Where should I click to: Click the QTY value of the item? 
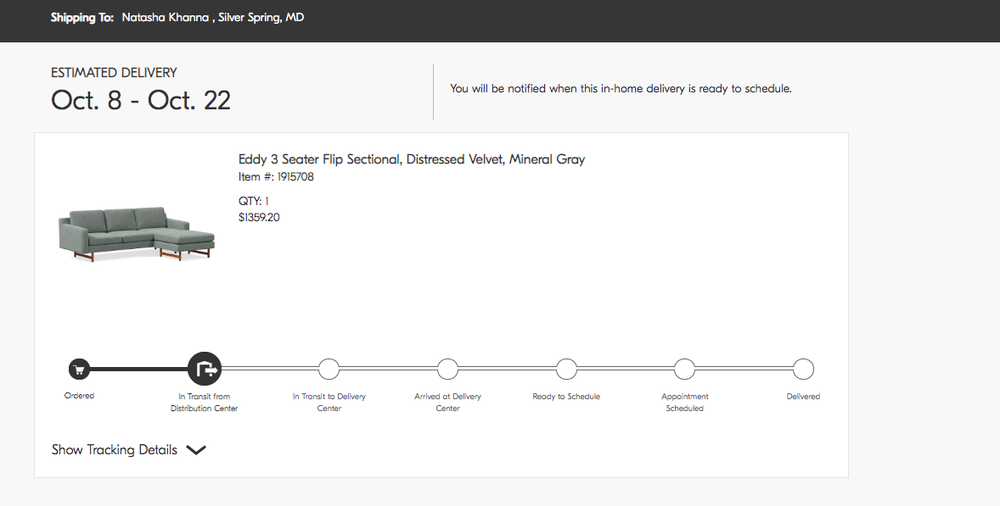coord(267,201)
